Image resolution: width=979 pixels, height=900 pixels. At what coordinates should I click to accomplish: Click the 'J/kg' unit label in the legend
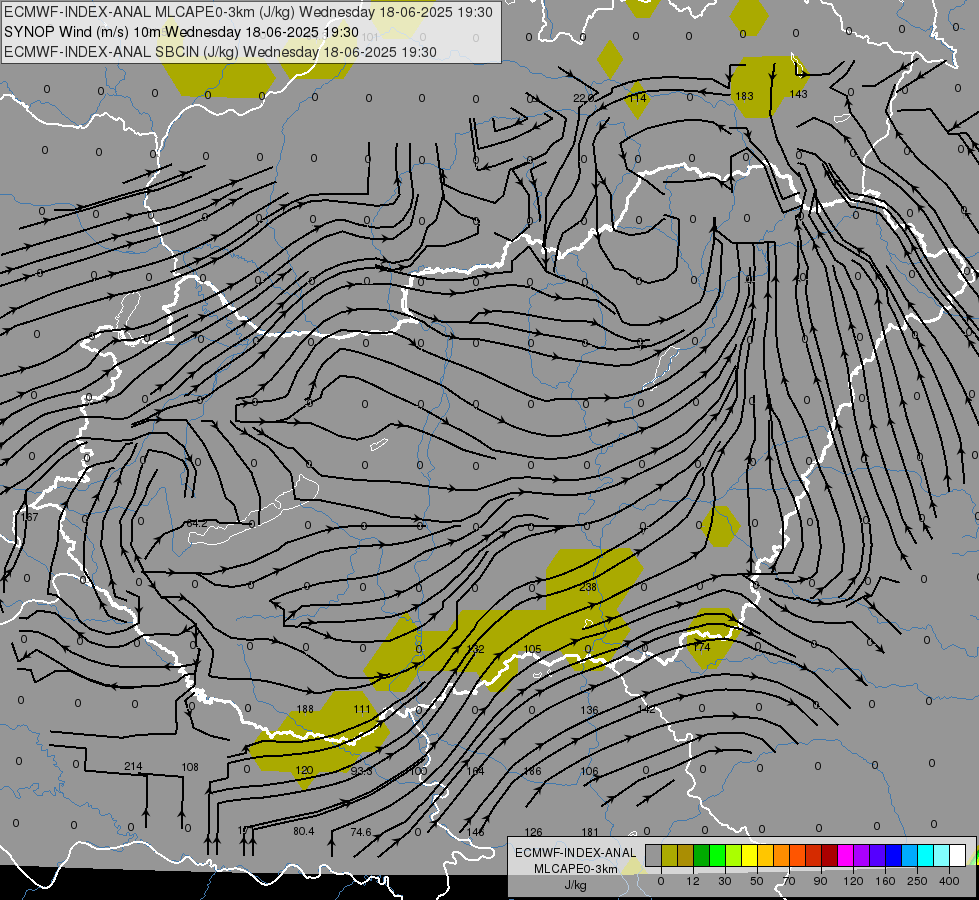coord(575,885)
